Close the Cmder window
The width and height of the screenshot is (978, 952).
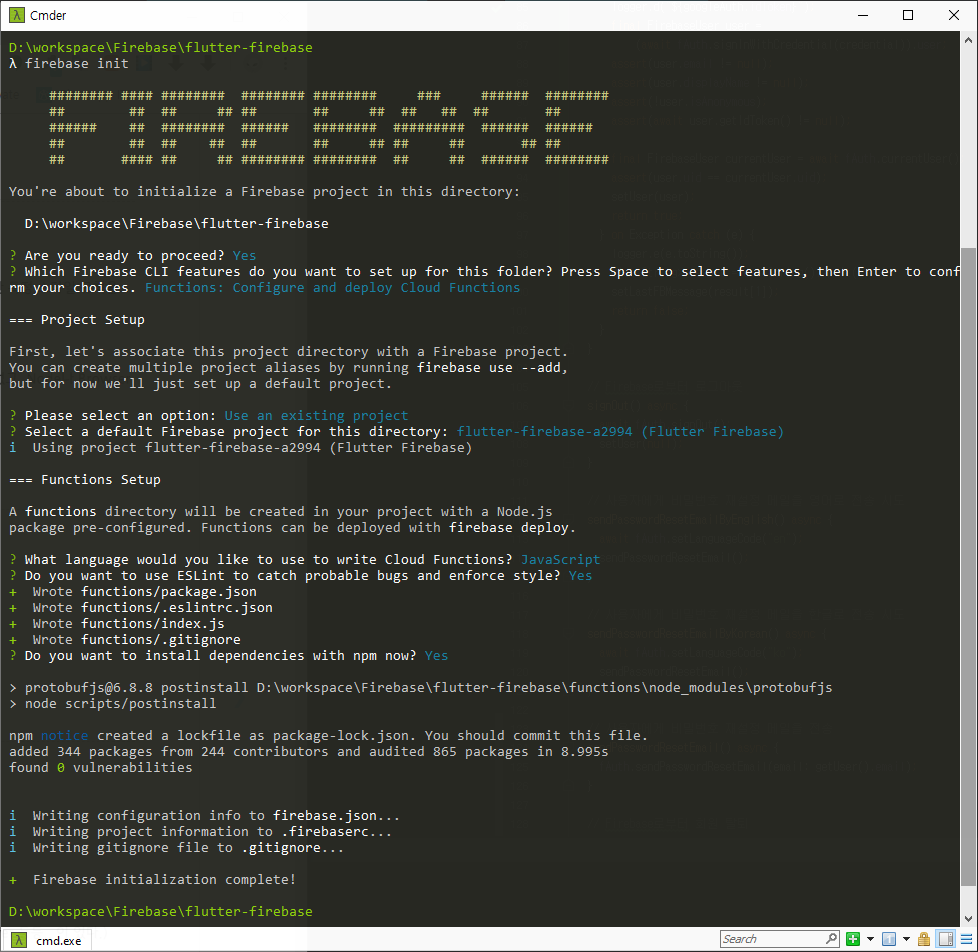[954, 15]
